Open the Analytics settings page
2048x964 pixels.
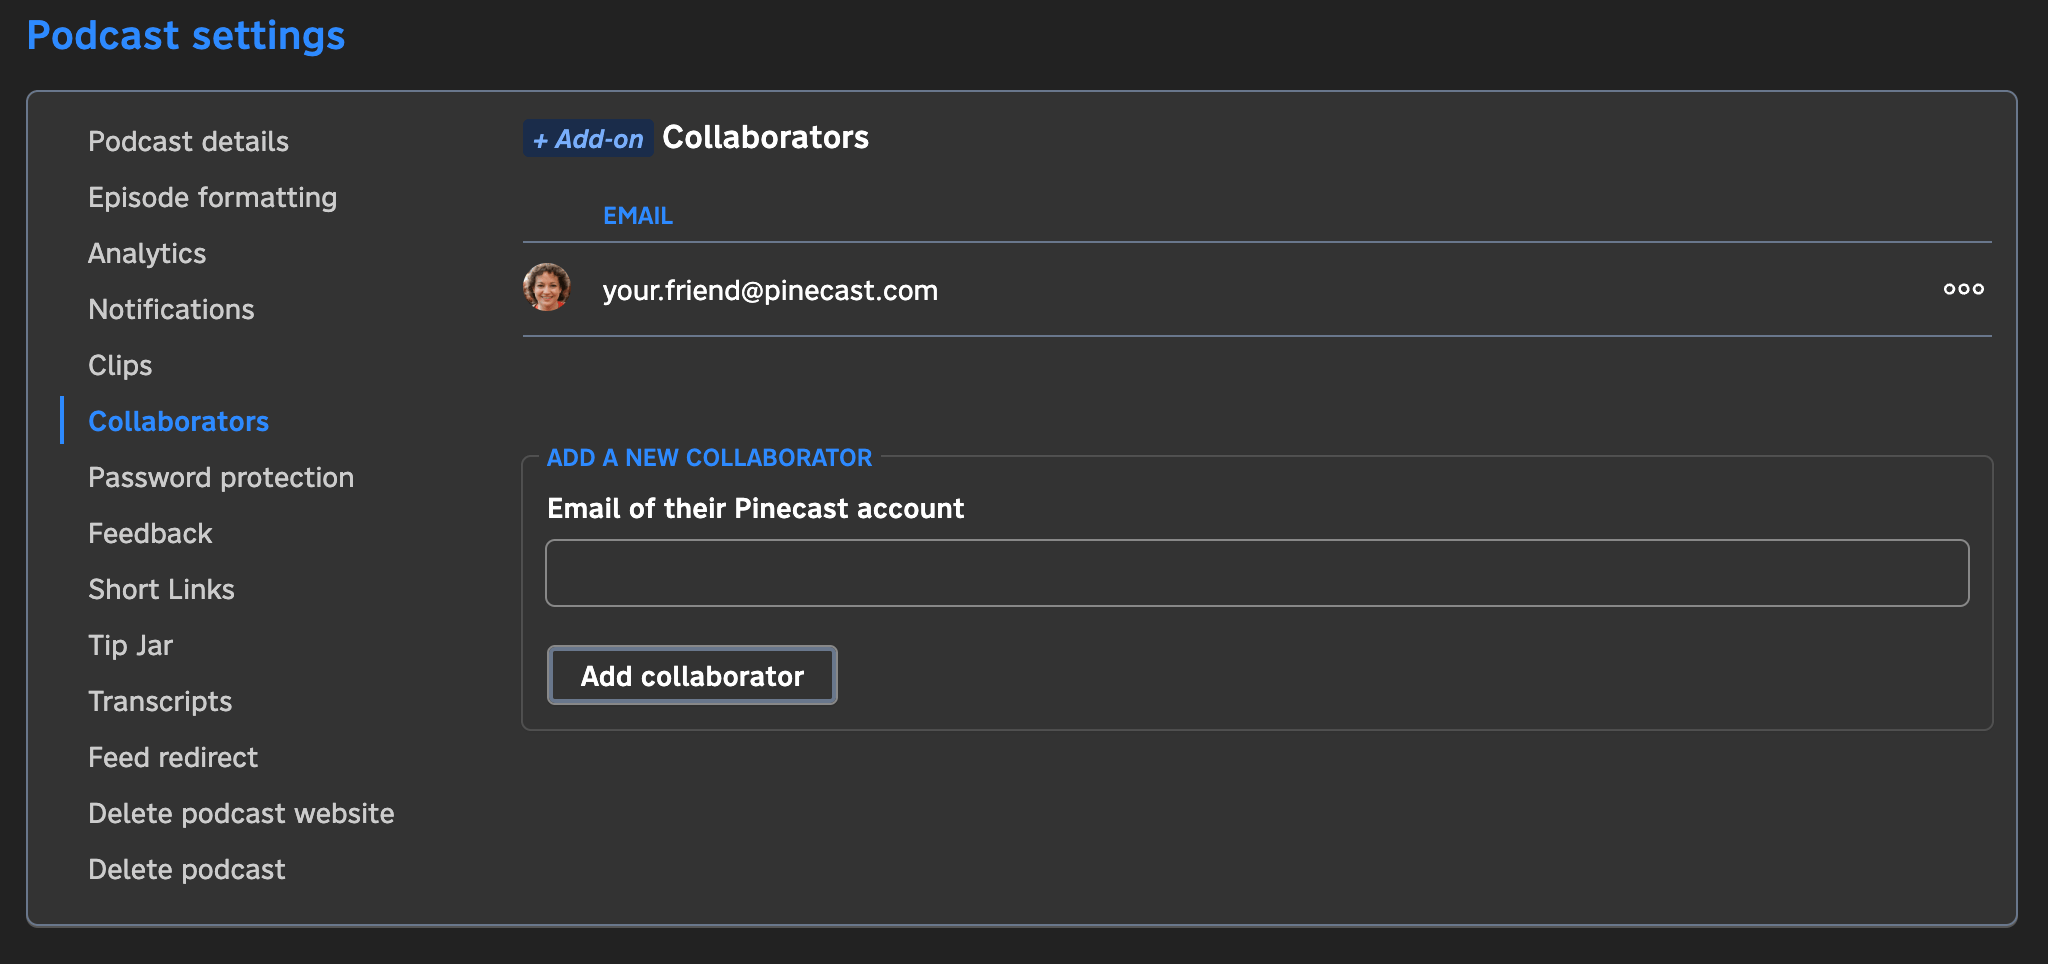tap(147, 253)
